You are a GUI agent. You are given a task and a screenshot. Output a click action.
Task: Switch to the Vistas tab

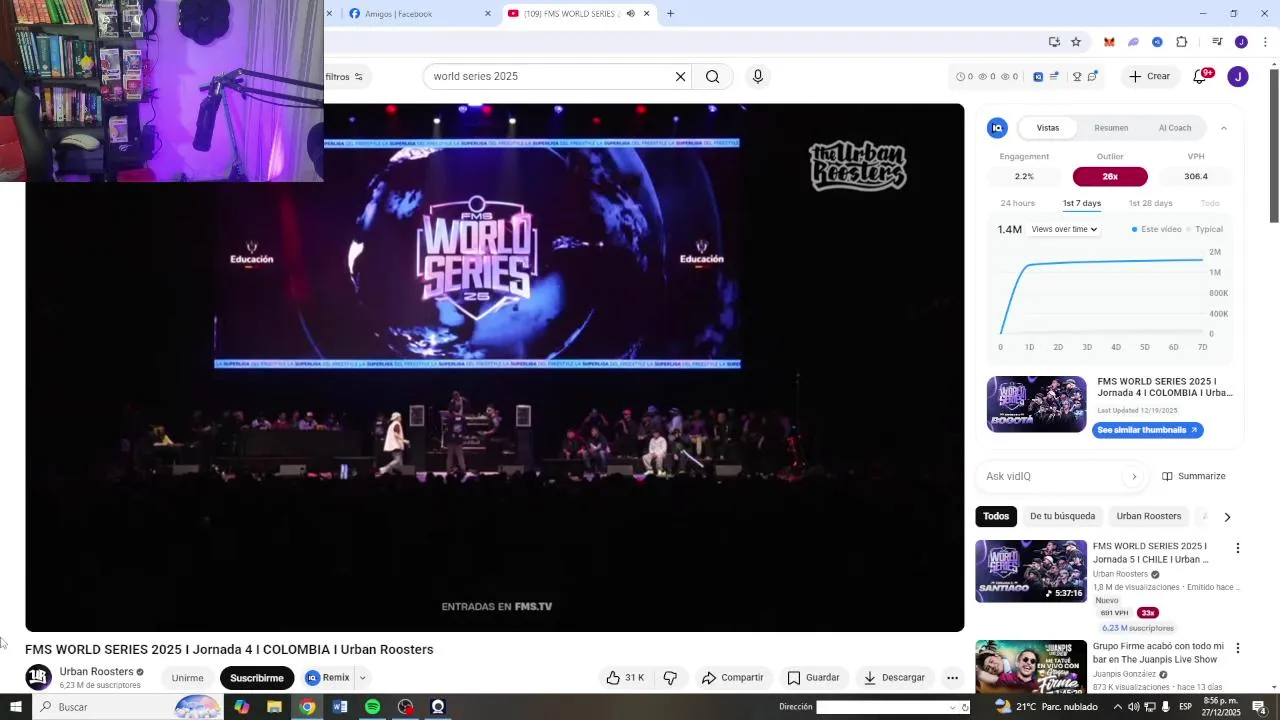point(1048,128)
